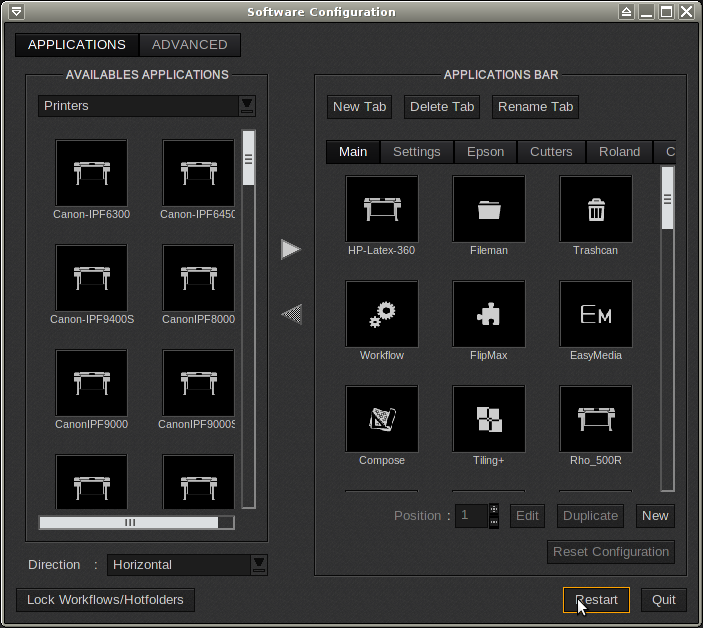Click the New Tab button

coord(360,107)
